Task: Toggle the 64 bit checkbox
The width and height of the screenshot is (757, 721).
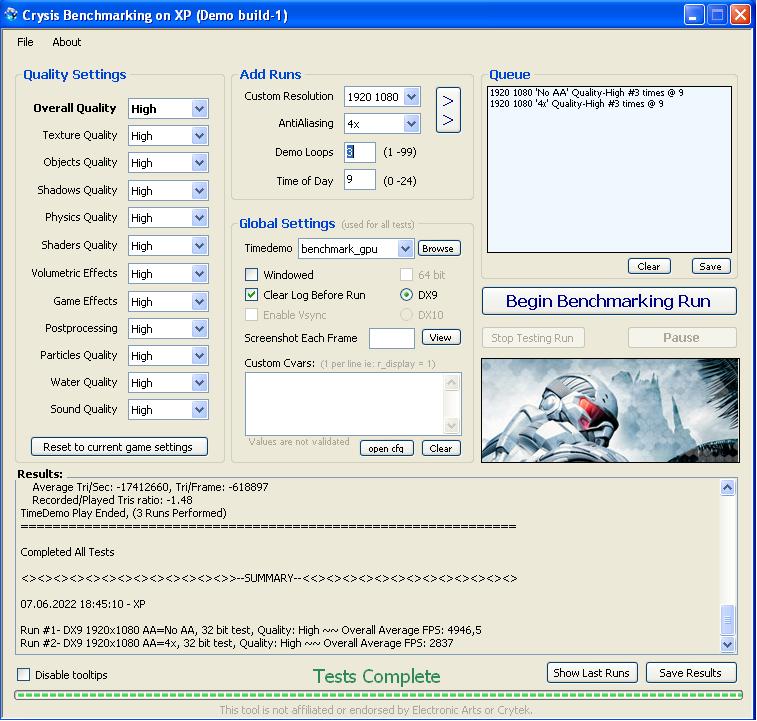Action: click(x=407, y=275)
